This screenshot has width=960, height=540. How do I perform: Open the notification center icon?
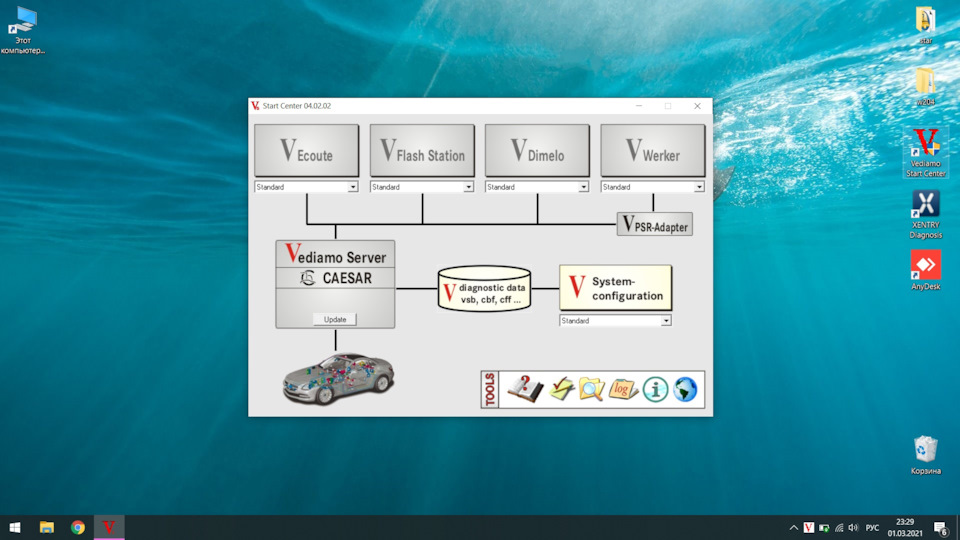coord(941,528)
